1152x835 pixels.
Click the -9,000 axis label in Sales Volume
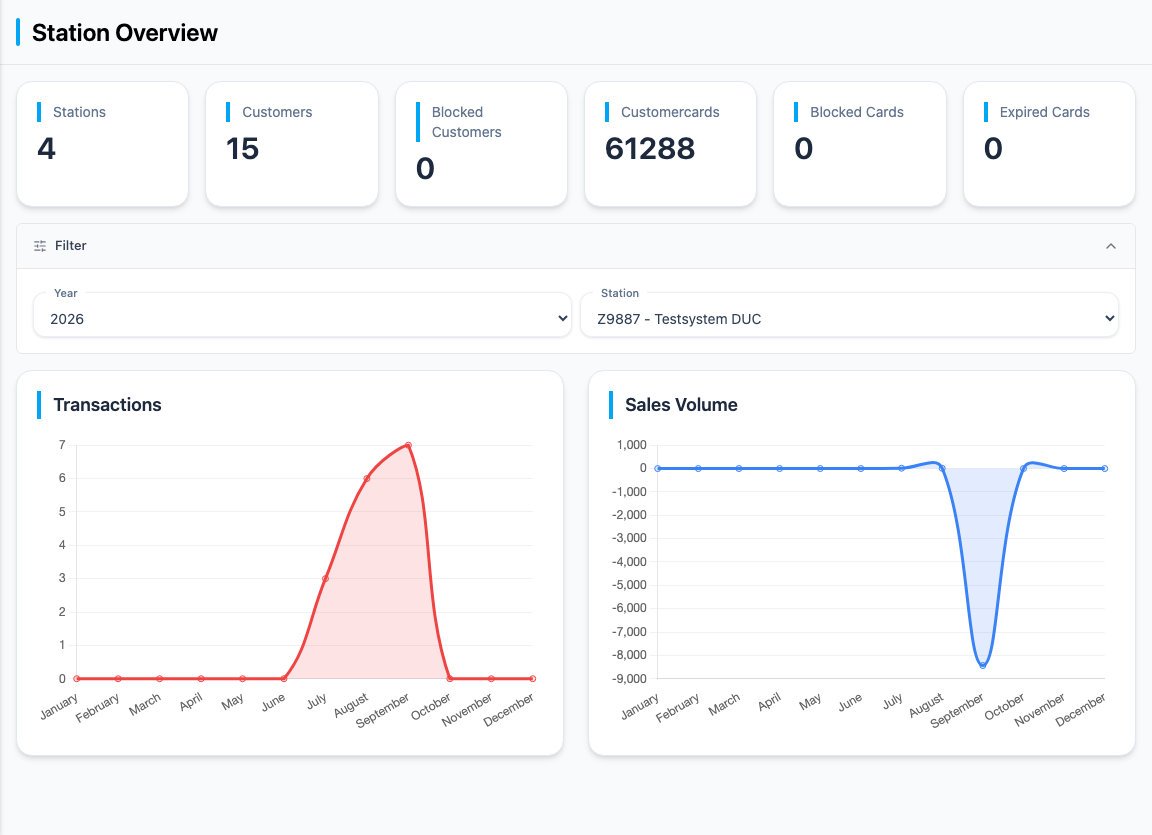[629, 679]
